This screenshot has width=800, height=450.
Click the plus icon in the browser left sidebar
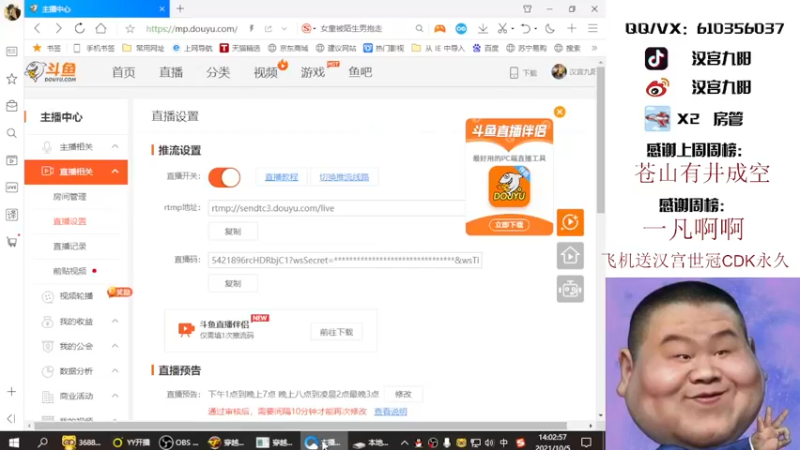click(x=11, y=392)
